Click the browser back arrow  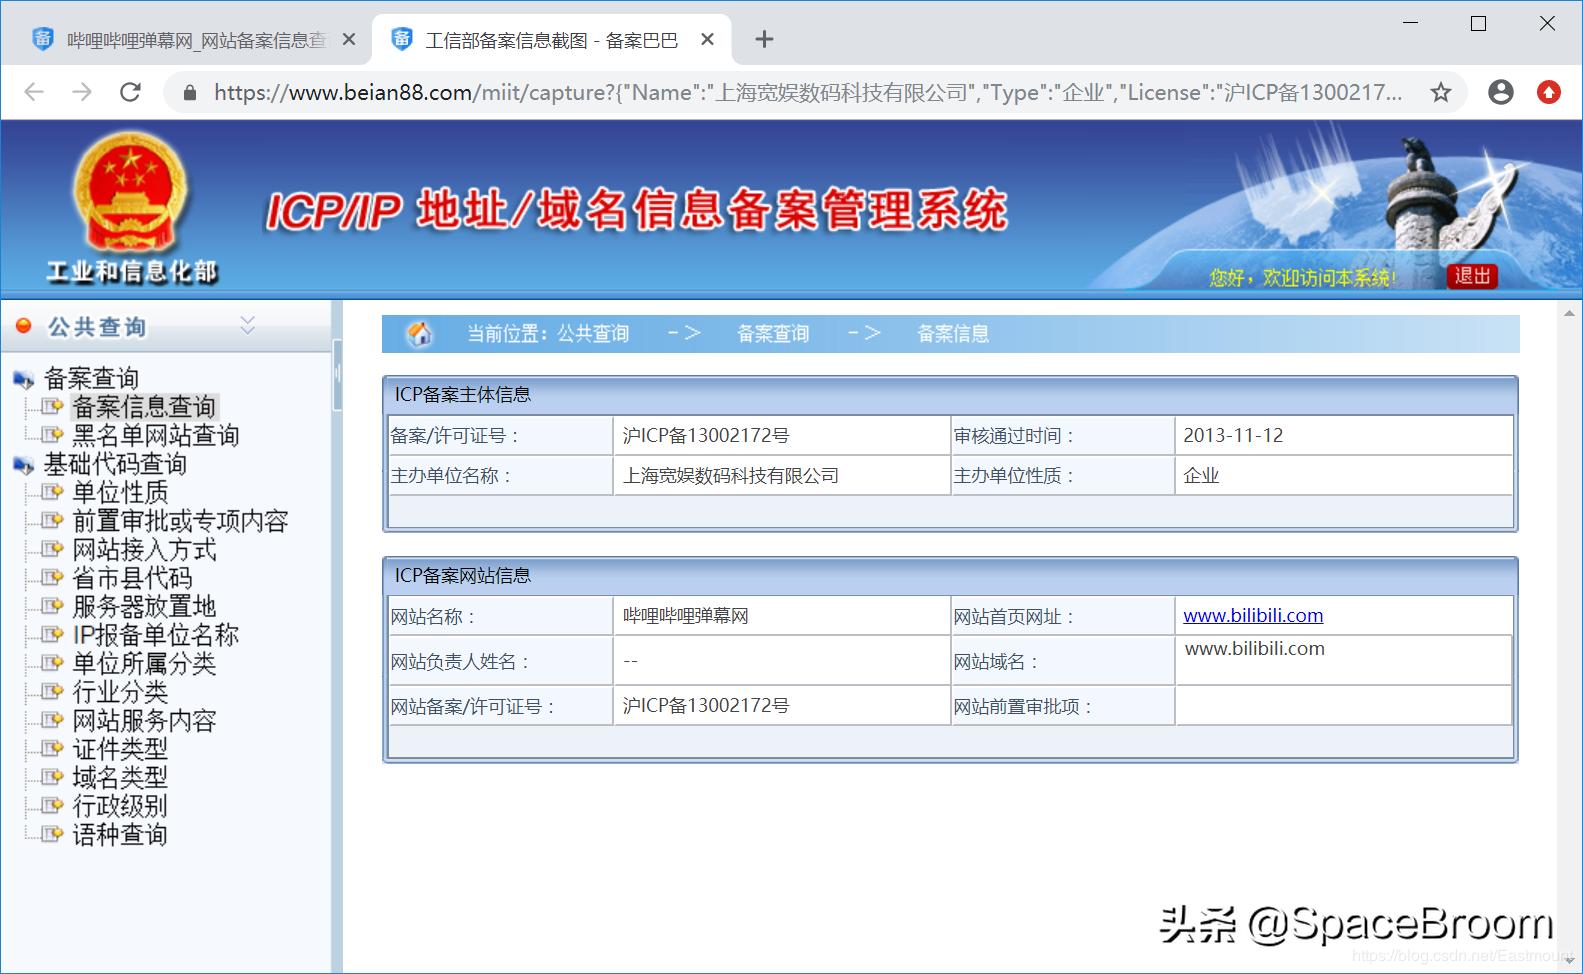coord(34,92)
